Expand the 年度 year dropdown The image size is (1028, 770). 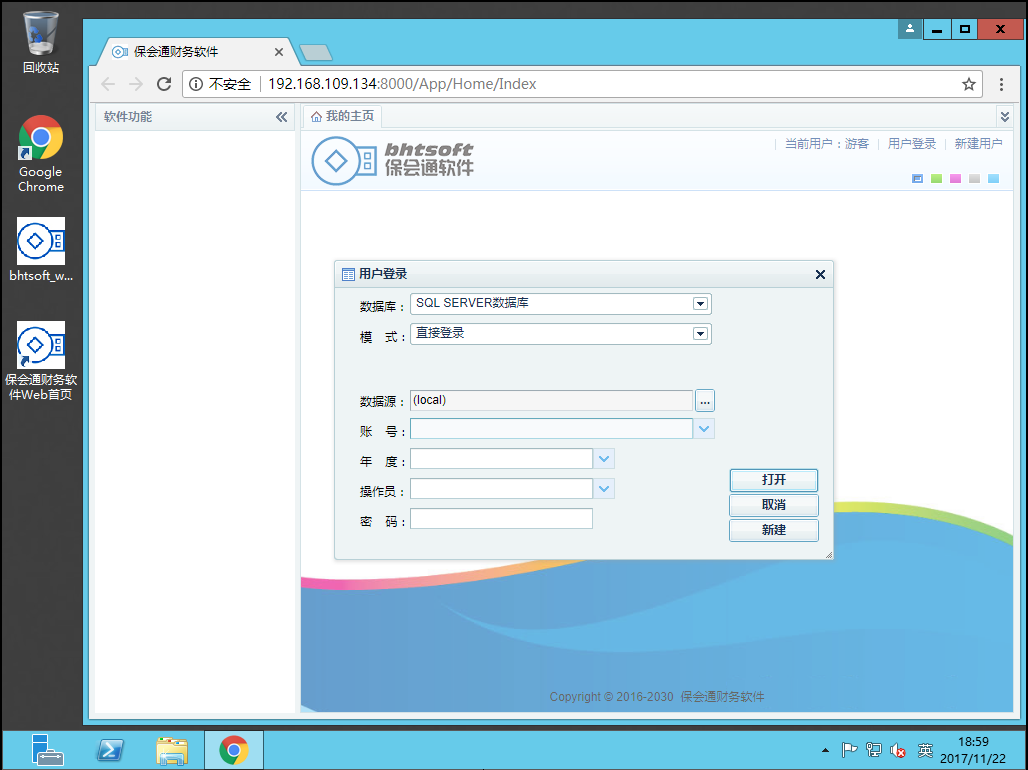click(x=604, y=459)
